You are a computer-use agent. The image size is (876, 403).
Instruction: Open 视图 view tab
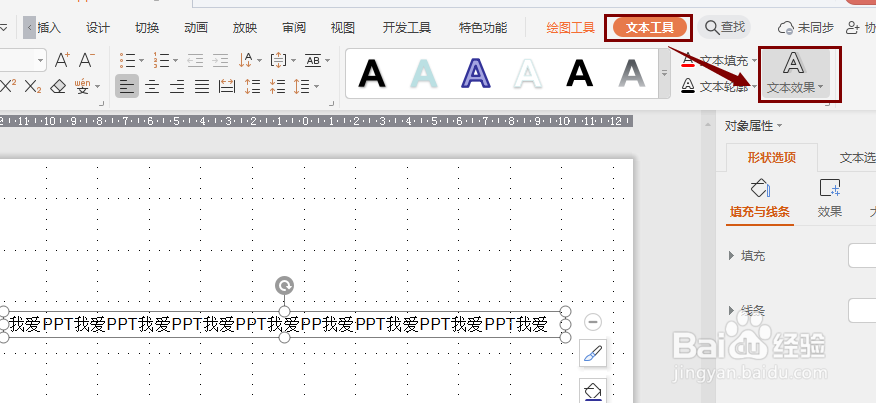click(x=342, y=27)
